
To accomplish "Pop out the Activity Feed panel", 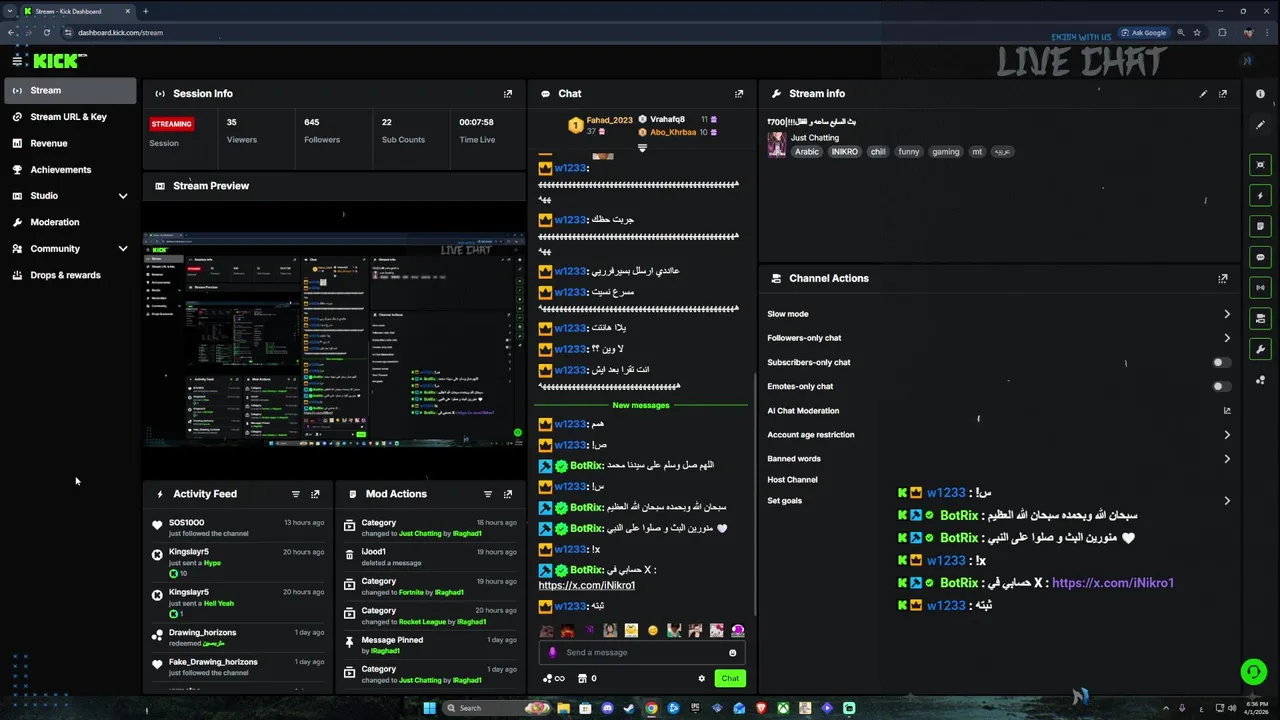I will (x=315, y=494).
